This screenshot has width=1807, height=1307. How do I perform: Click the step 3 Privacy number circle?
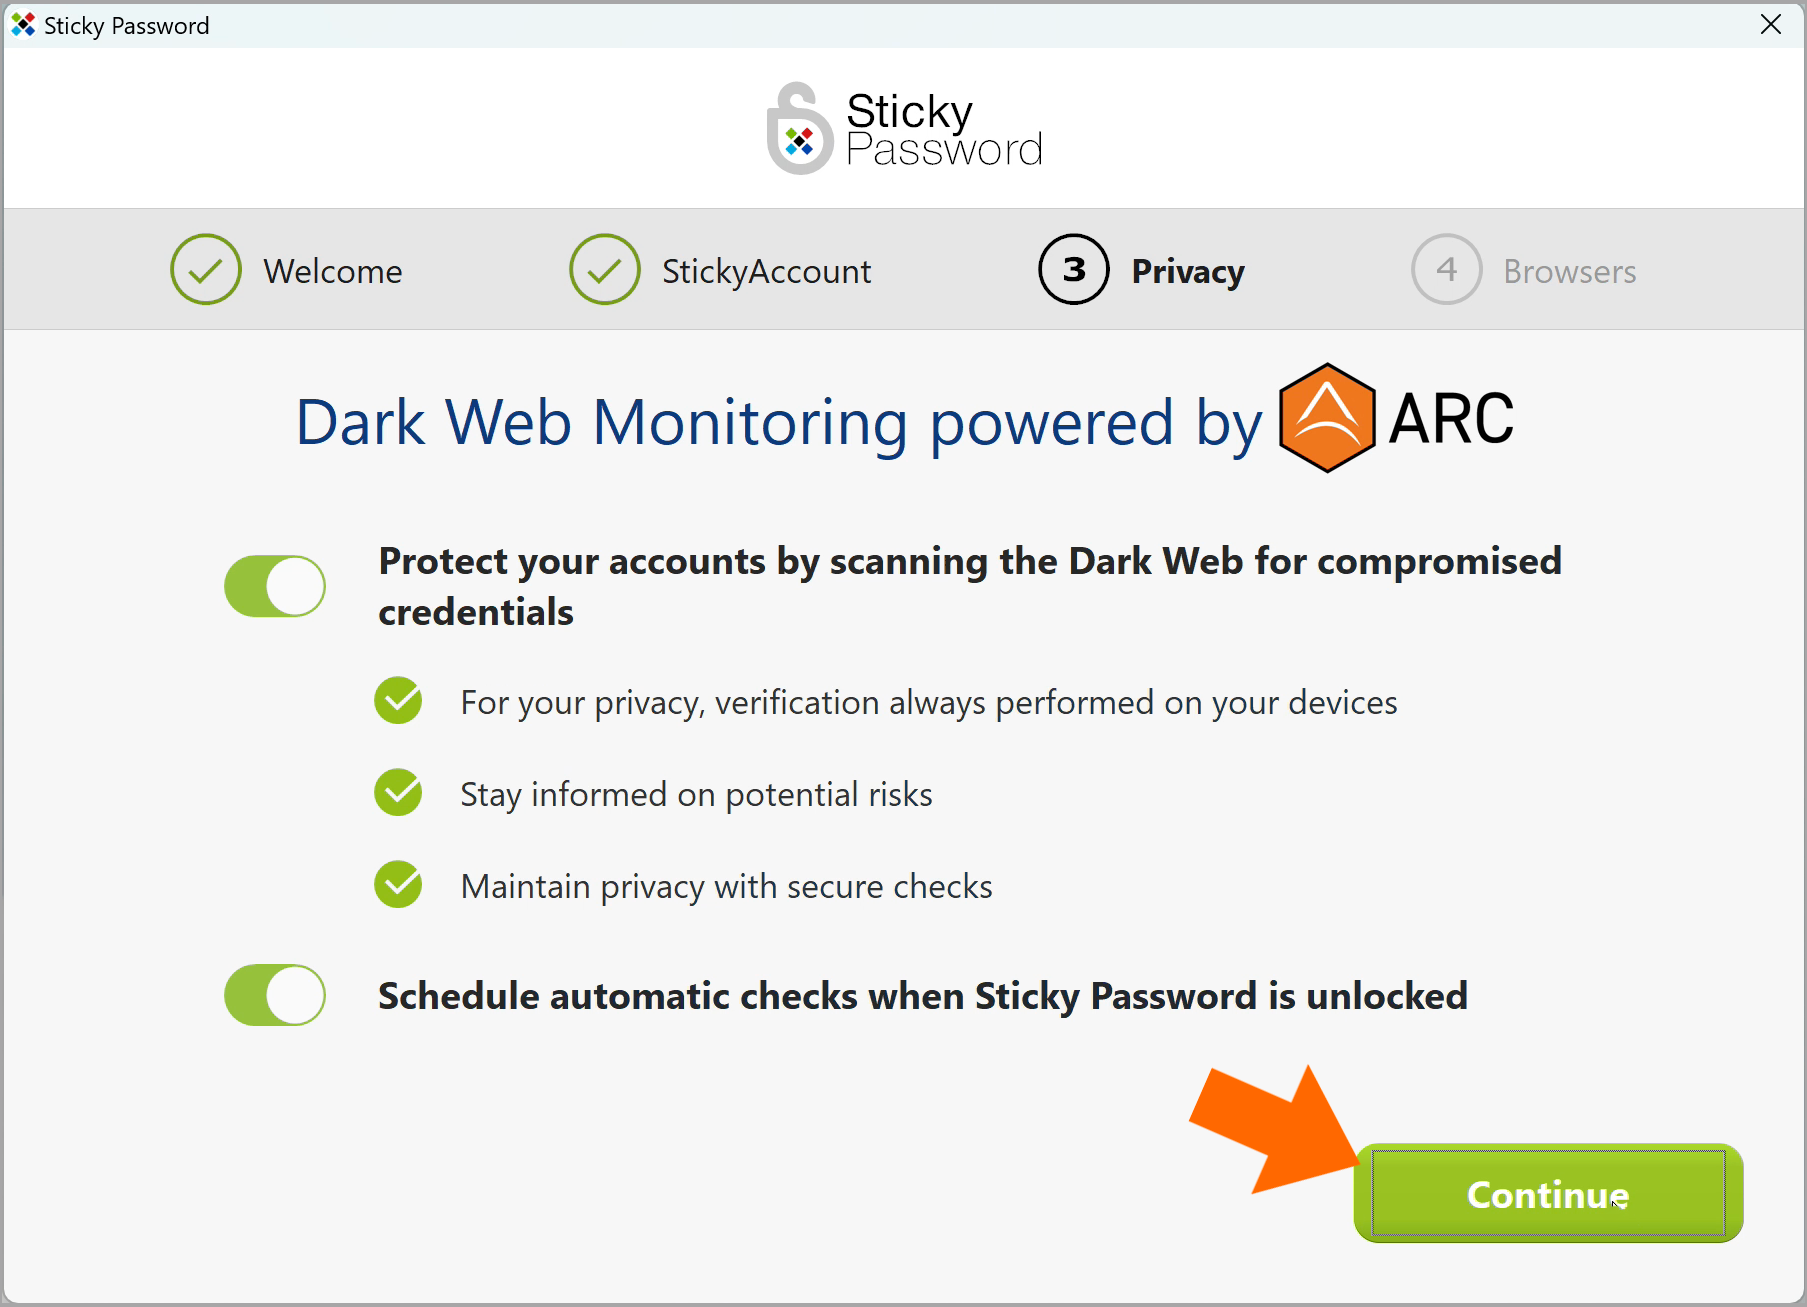pos(1074,269)
